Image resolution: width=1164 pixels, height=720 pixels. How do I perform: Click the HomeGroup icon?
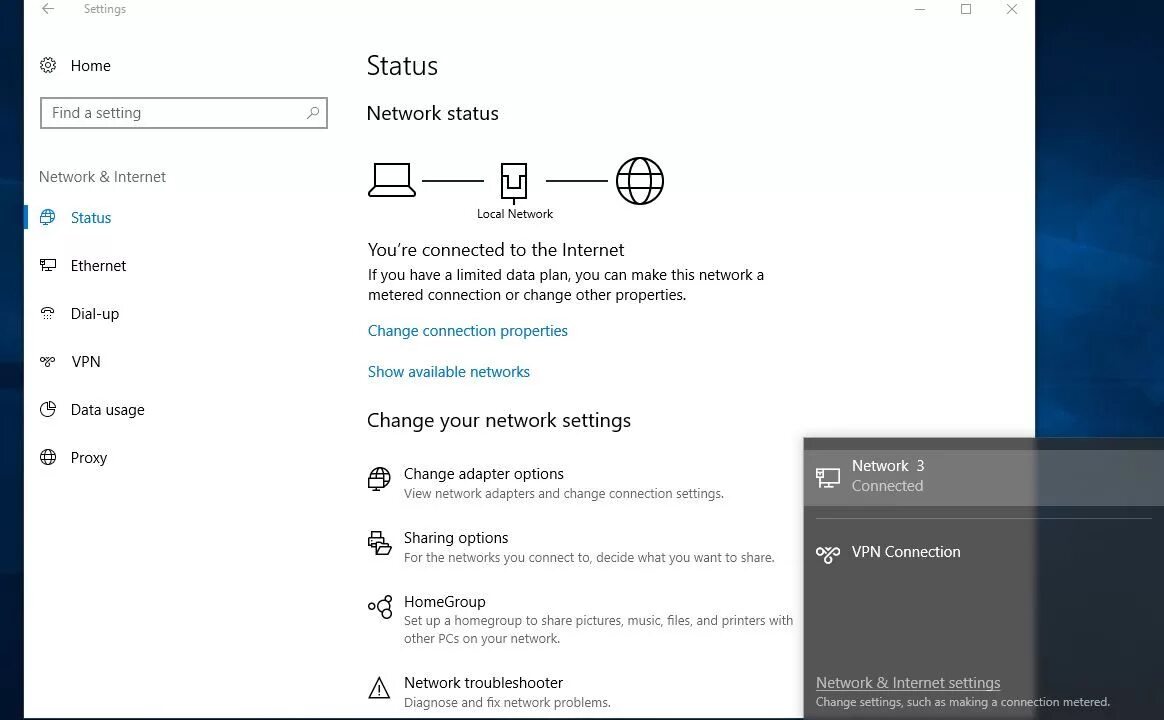tap(379, 607)
